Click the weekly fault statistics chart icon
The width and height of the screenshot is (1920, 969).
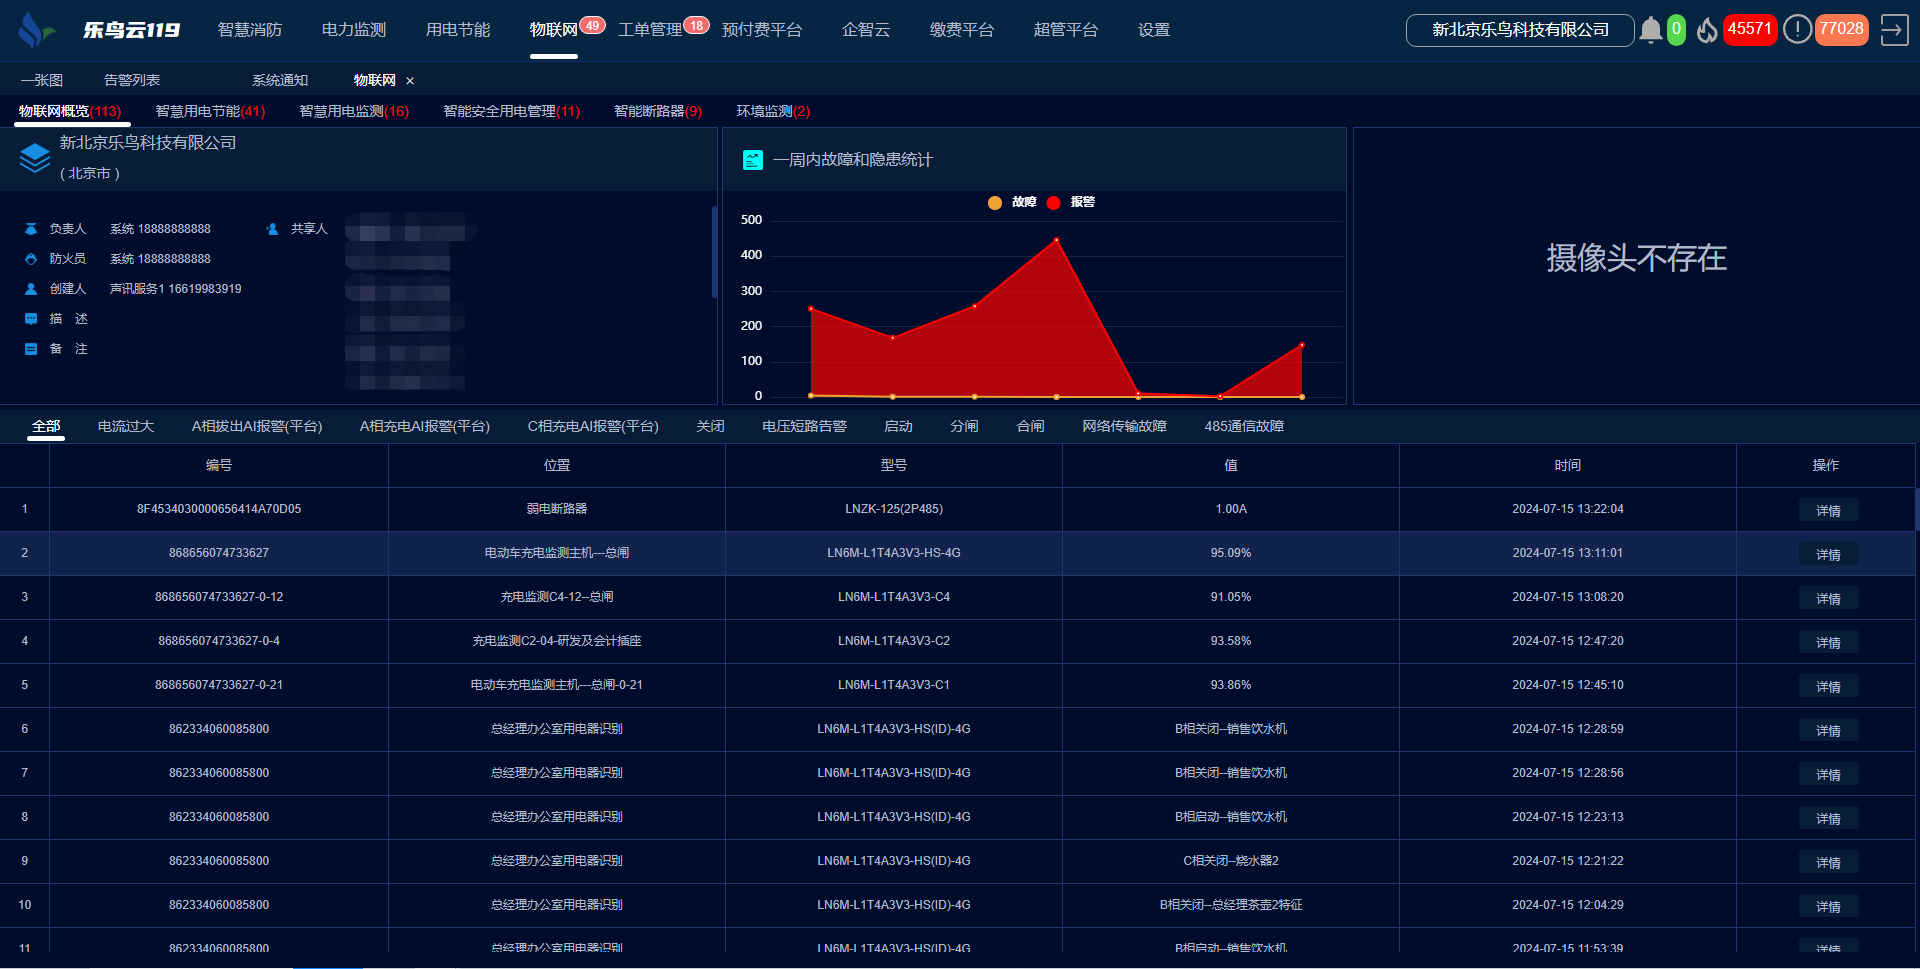[x=753, y=160]
